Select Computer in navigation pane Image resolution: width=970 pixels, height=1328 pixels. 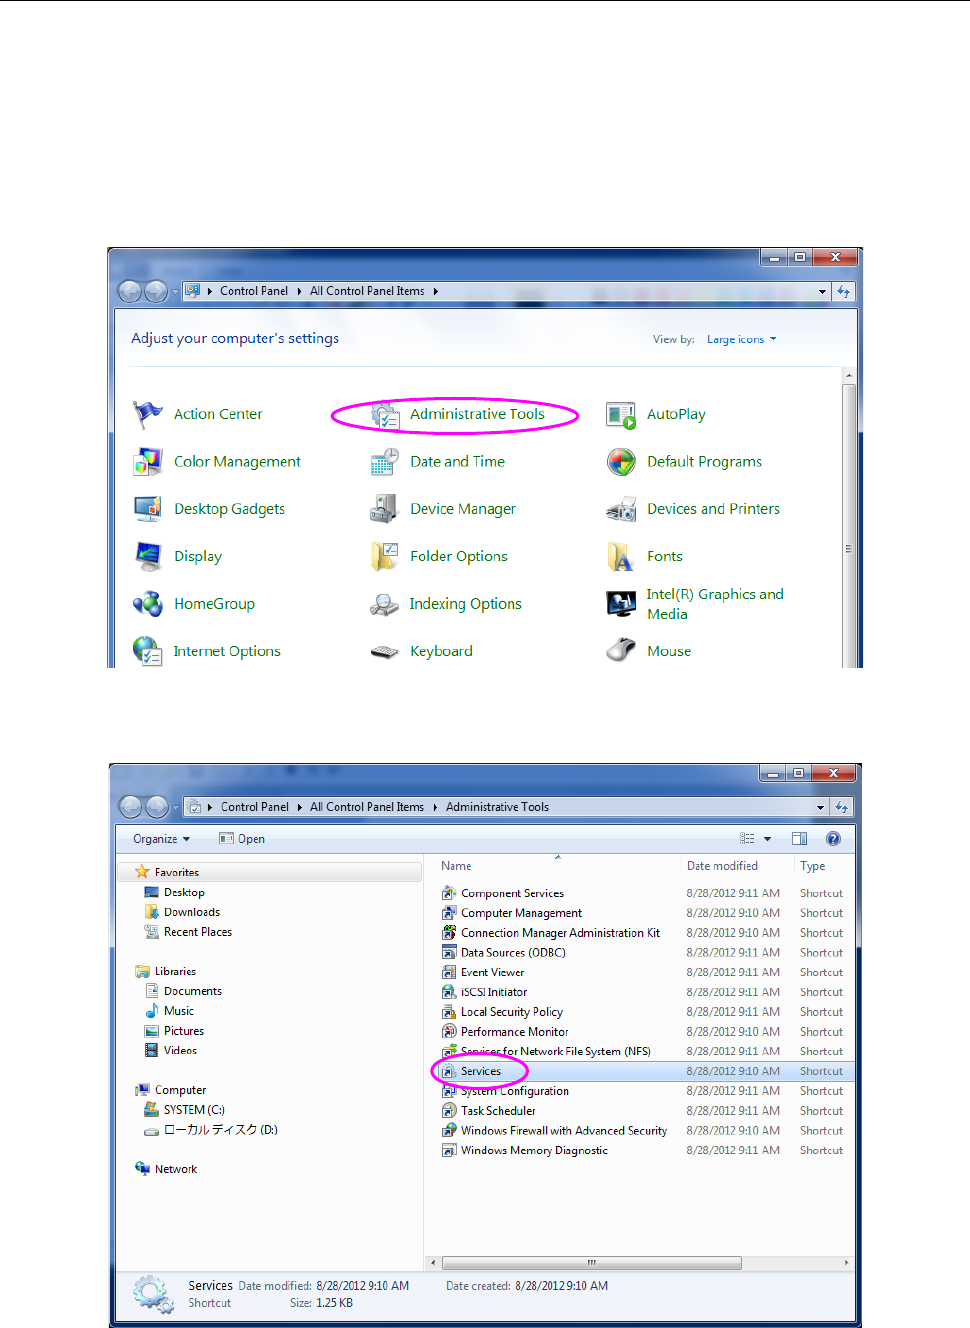coord(180,1090)
